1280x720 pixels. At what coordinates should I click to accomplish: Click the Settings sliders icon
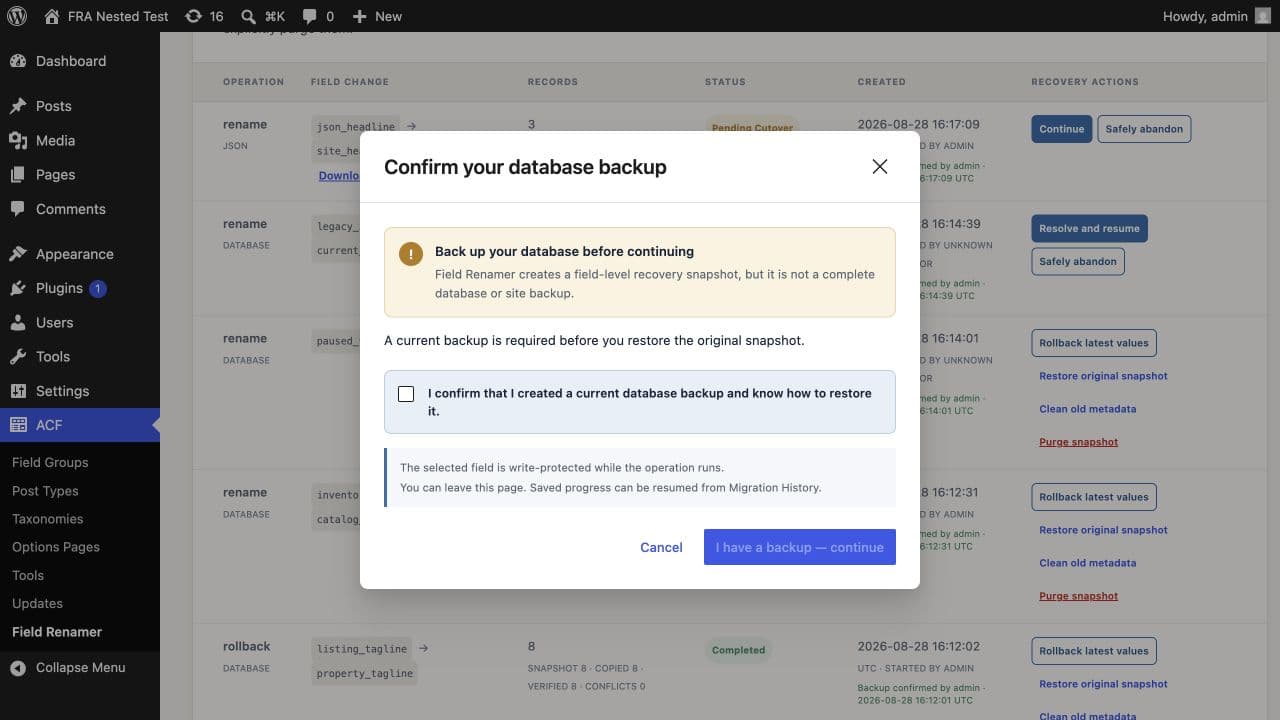point(18,391)
